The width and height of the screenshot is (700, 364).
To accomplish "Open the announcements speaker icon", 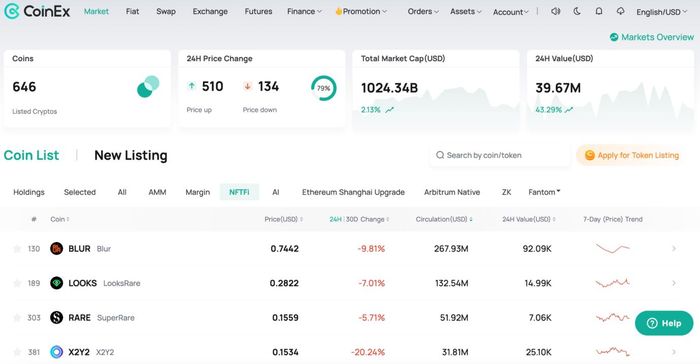I will click(x=555, y=12).
